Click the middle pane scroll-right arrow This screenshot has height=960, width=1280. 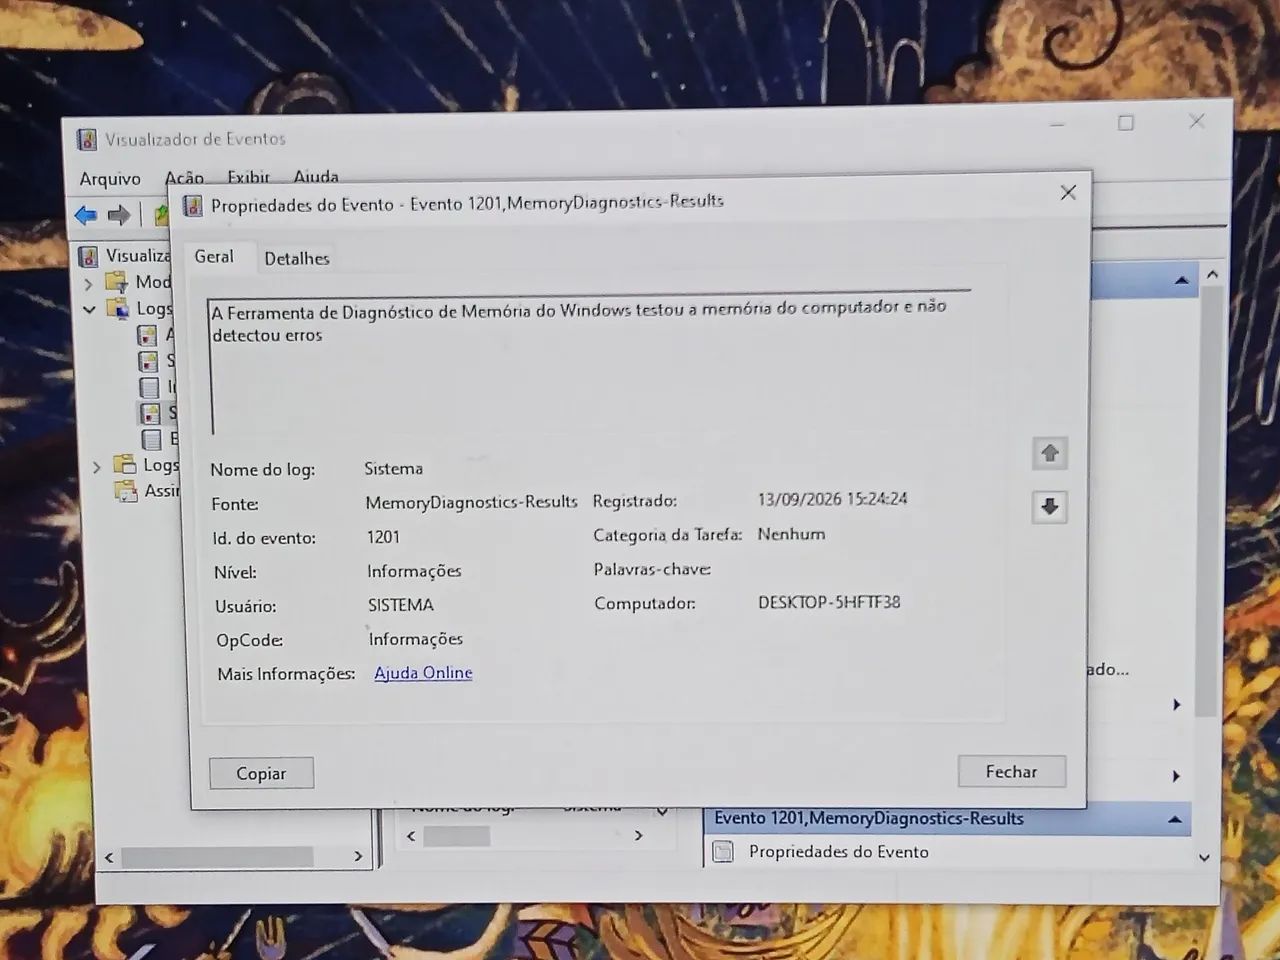[639, 835]
